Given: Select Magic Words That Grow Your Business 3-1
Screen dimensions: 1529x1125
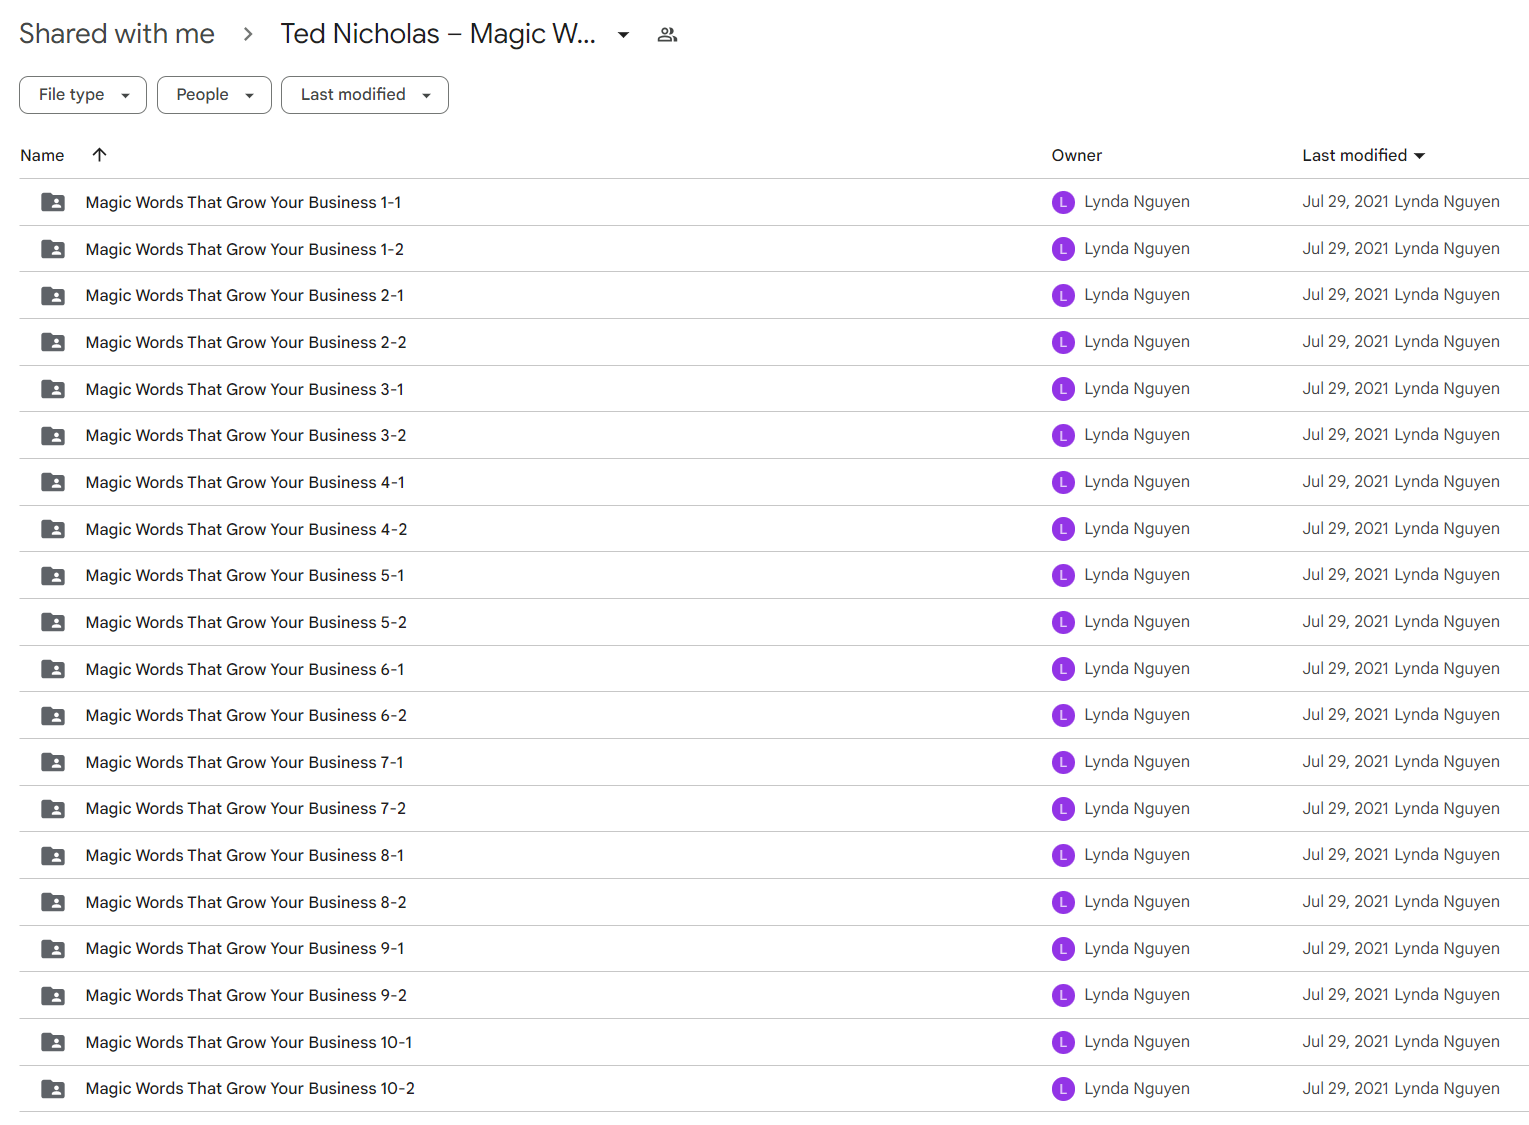Looking at the screenshot, I should click(245, 389).
